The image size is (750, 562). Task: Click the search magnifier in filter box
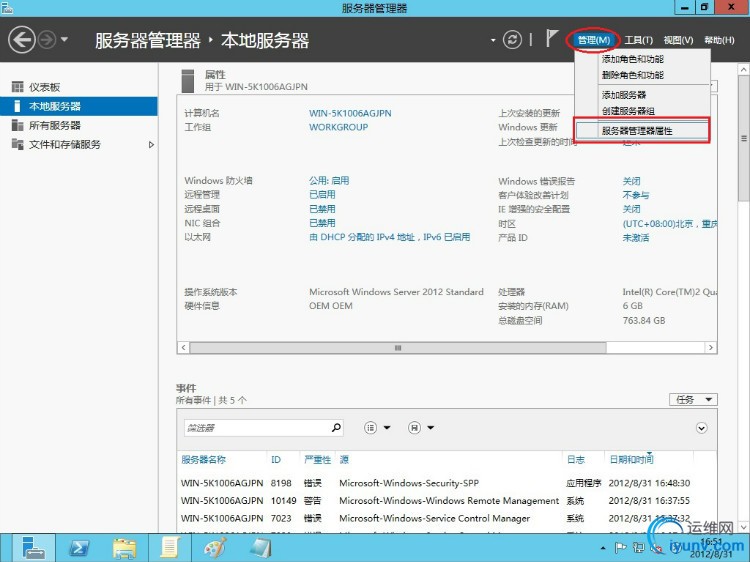point(336,427)
